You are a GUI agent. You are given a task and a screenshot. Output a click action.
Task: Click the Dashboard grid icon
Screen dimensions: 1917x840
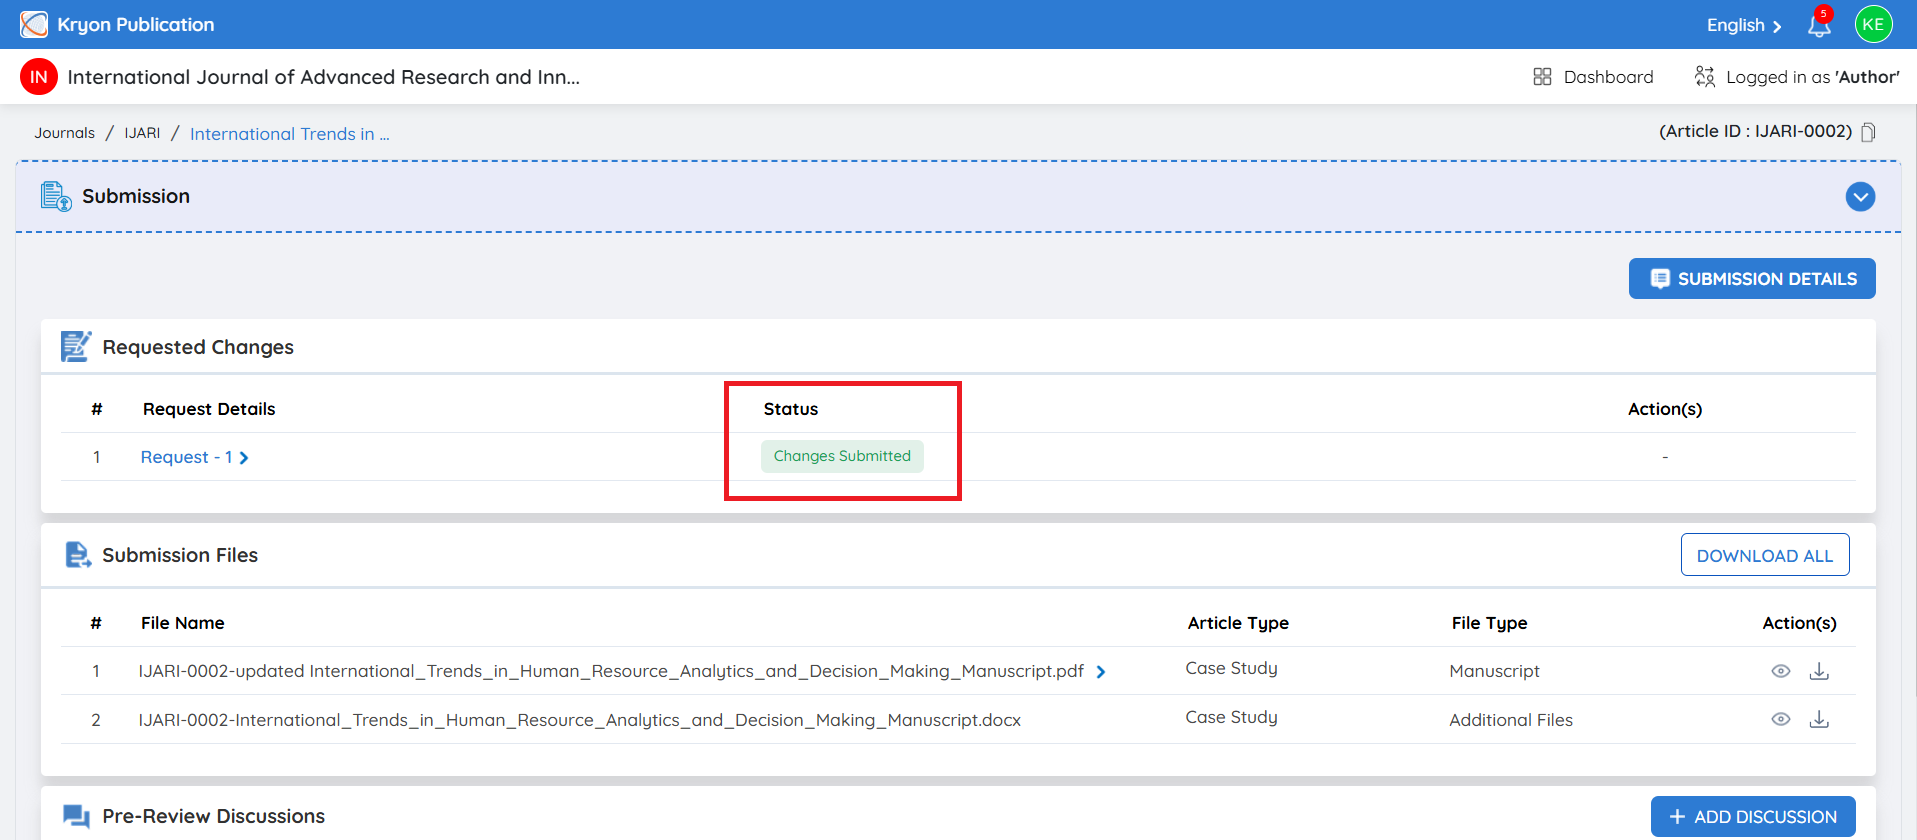1542,77
